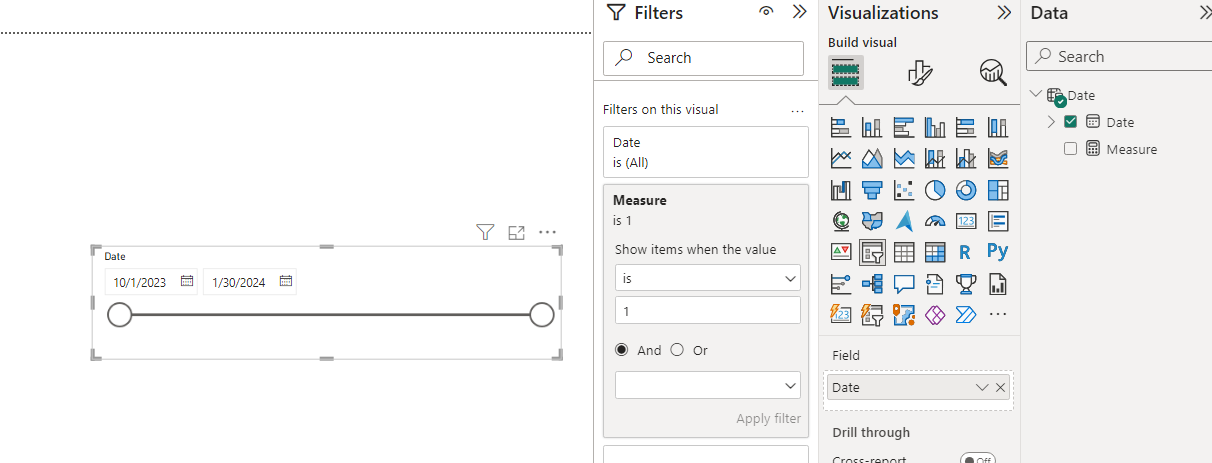Open the Date field well dropdown arrow

coord(982,387)
